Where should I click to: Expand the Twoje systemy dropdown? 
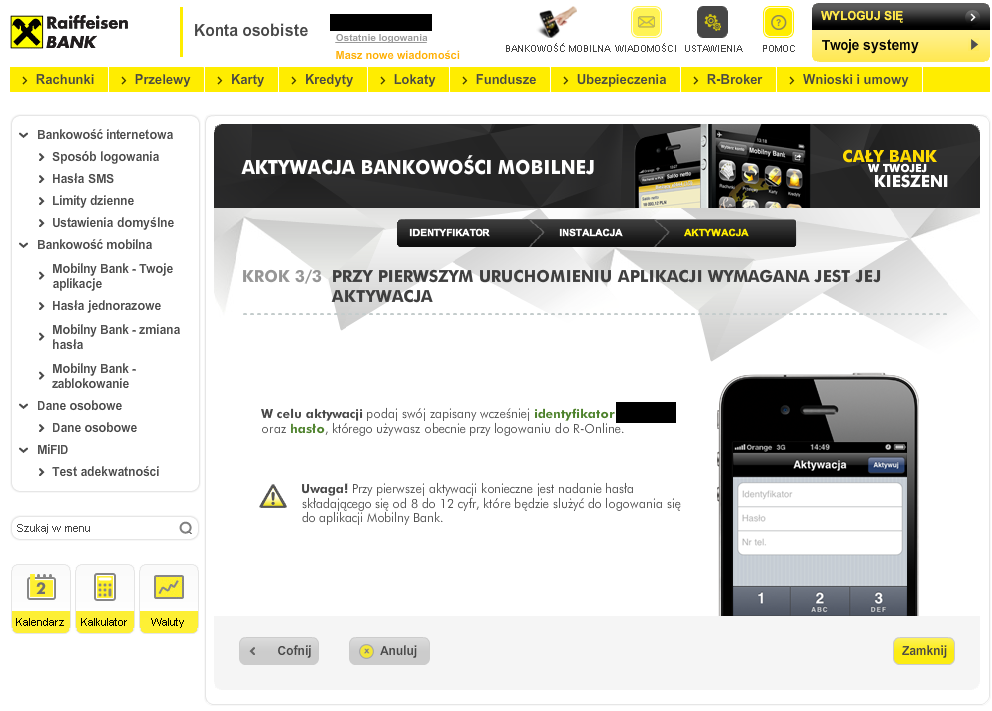[900, 46]
